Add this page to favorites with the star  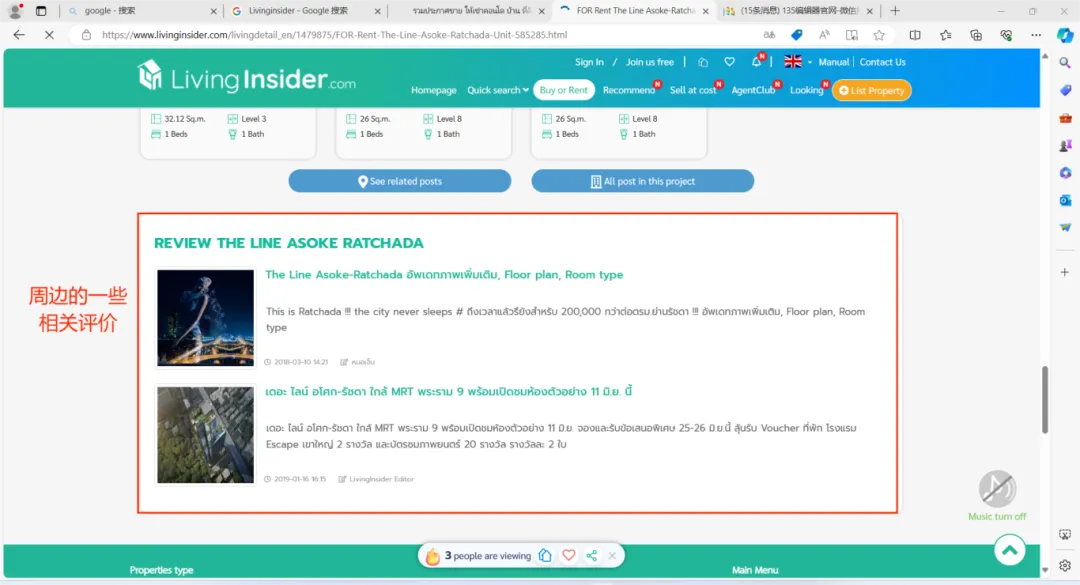pos(879,34)
